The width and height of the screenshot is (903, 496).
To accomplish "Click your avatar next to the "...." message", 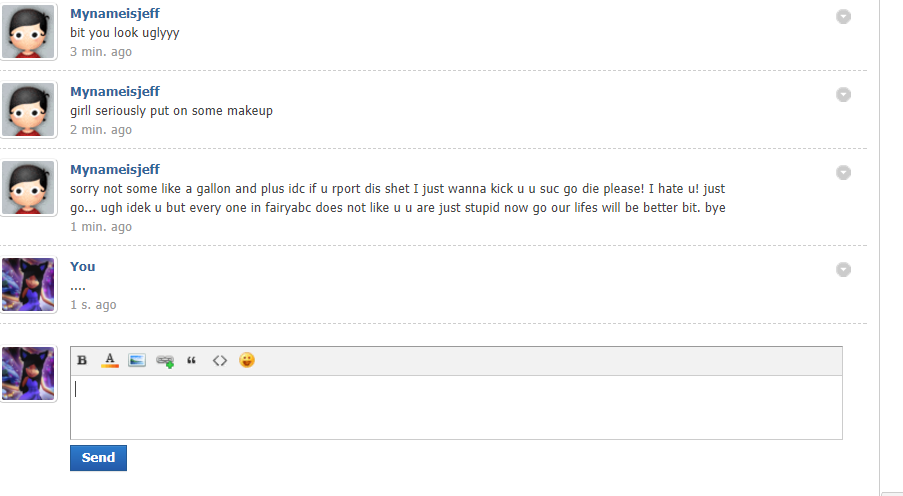I will point(28,285).
